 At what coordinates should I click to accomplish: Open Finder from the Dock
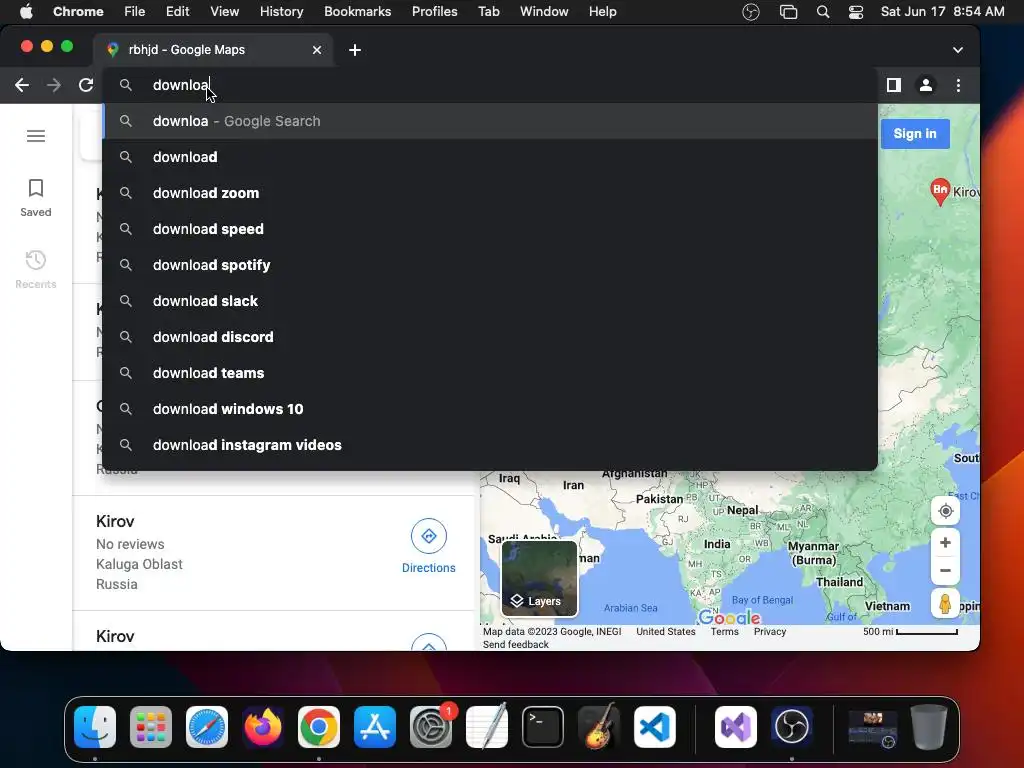click(x=95, y=727)
